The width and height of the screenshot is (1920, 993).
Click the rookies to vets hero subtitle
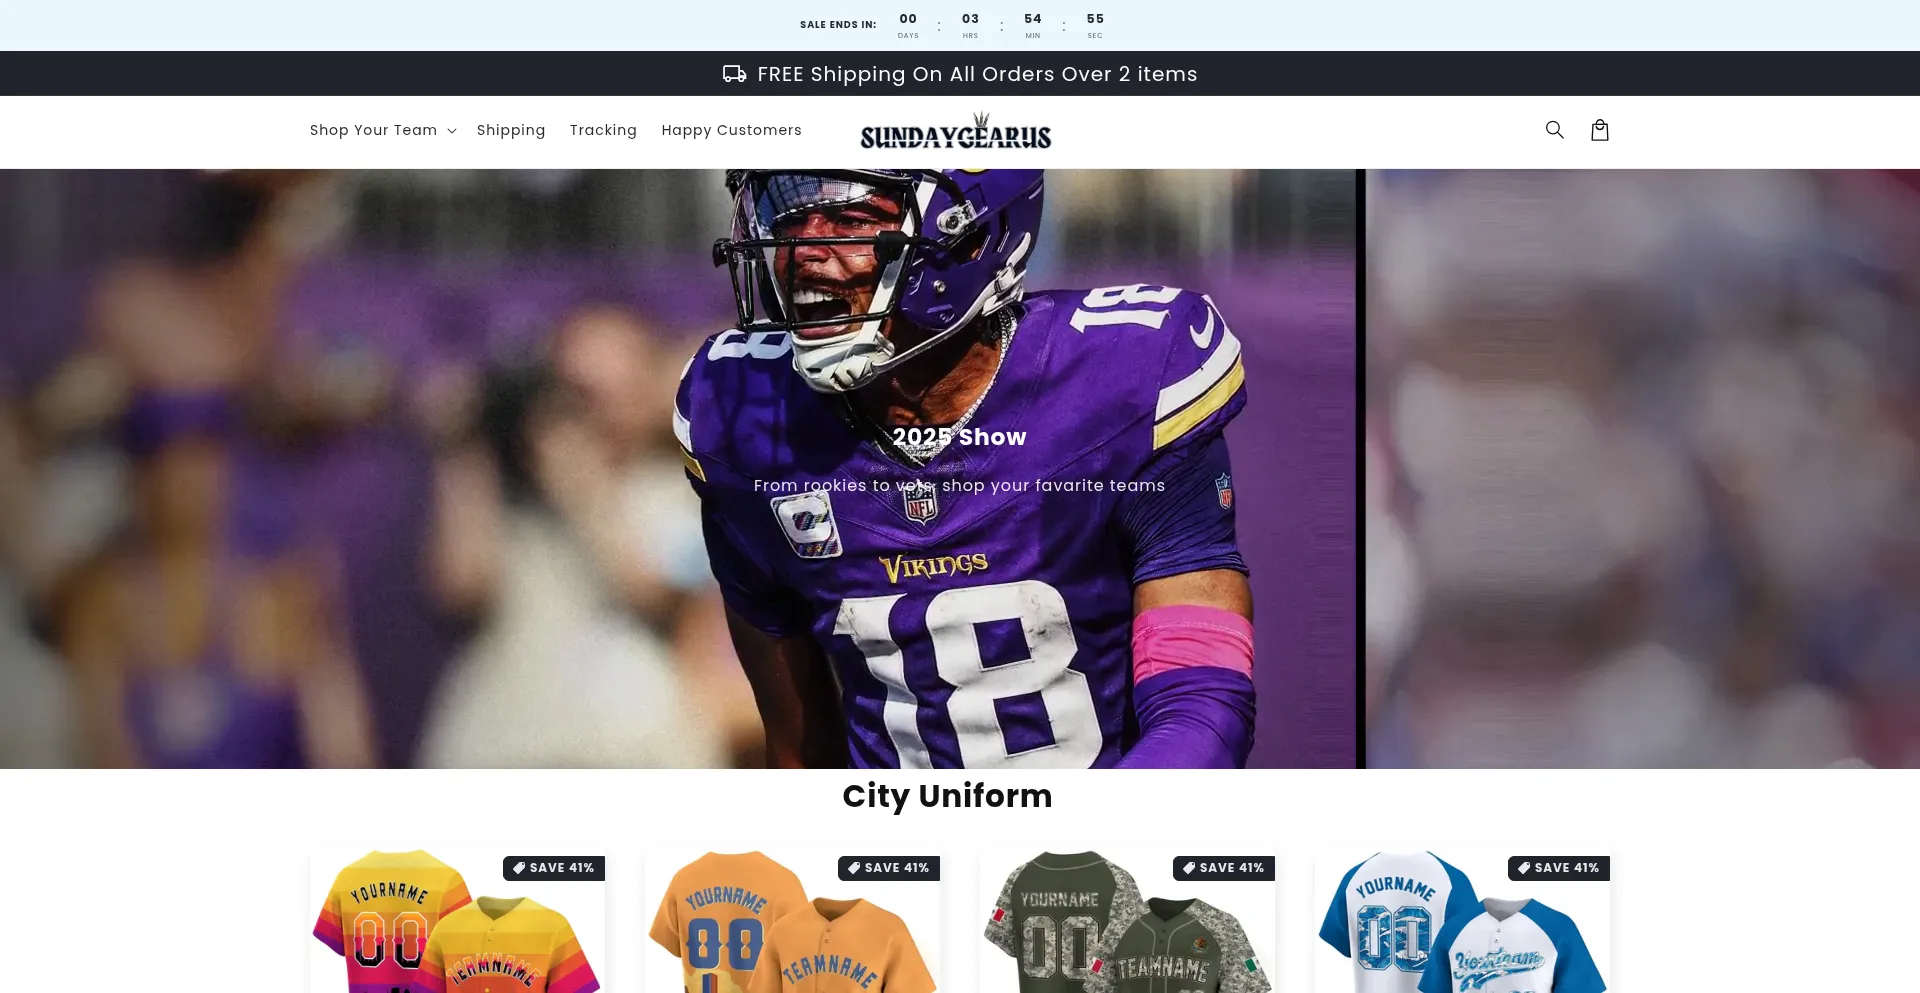coord(959,485)
